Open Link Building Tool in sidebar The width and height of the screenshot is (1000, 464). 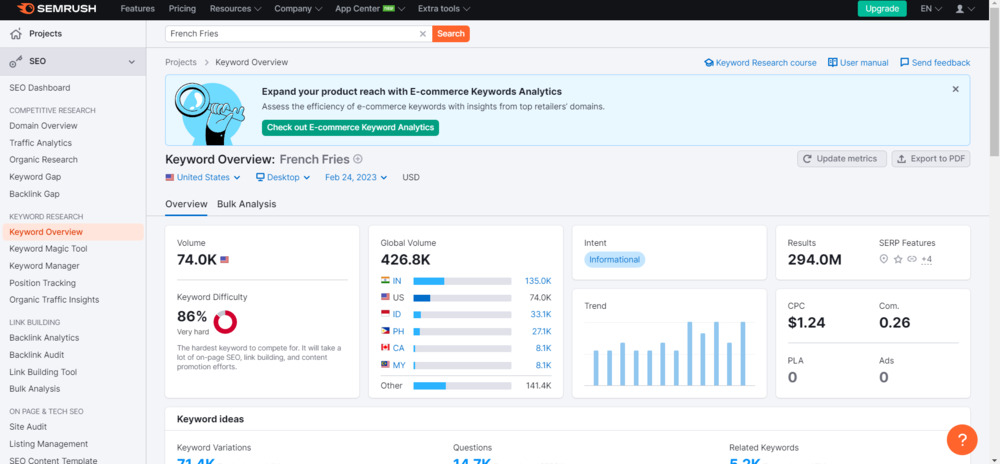[43, 372]
